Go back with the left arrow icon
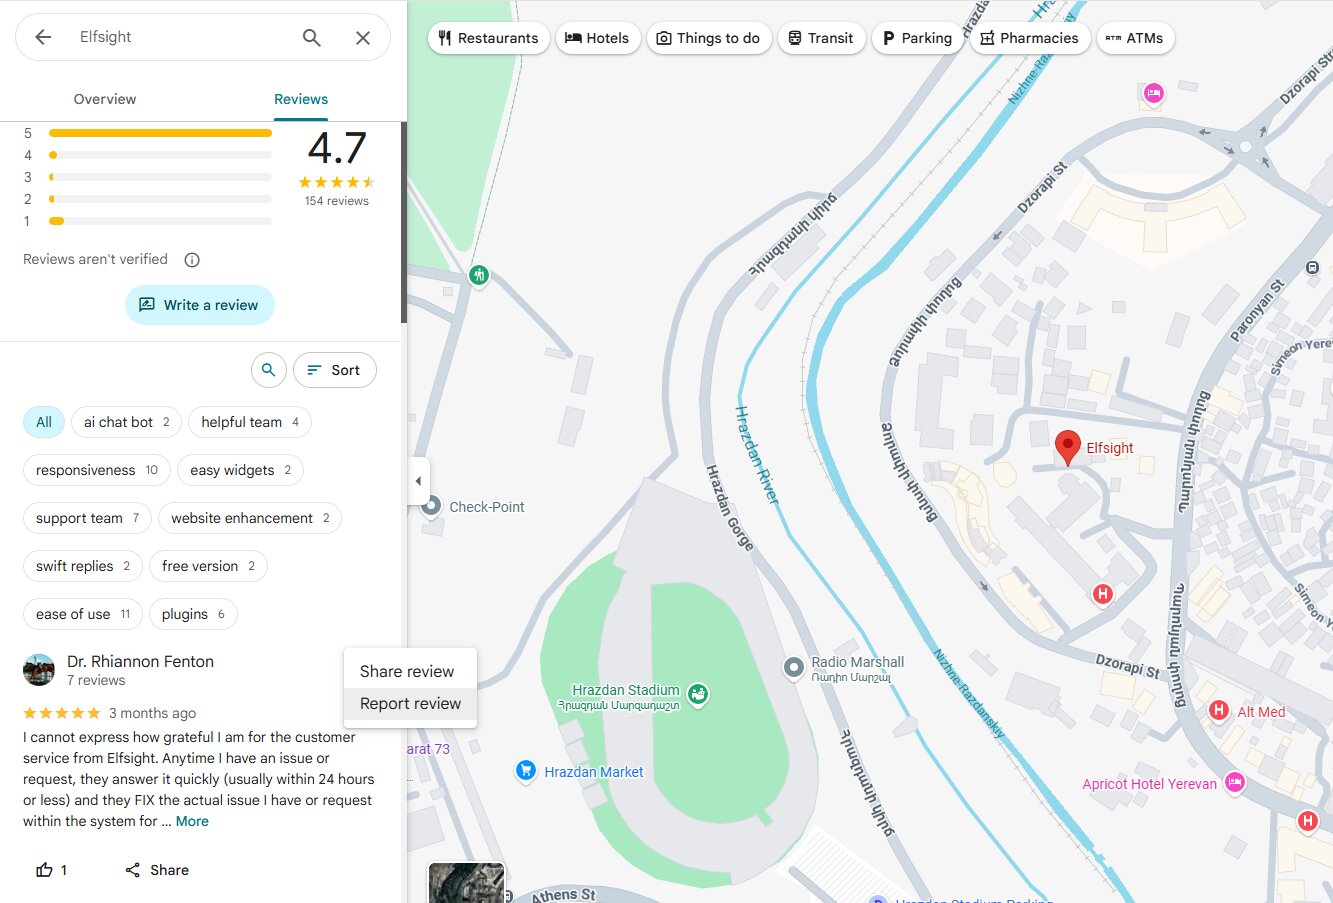1333x903 pixels. click(x=43, y=37)
